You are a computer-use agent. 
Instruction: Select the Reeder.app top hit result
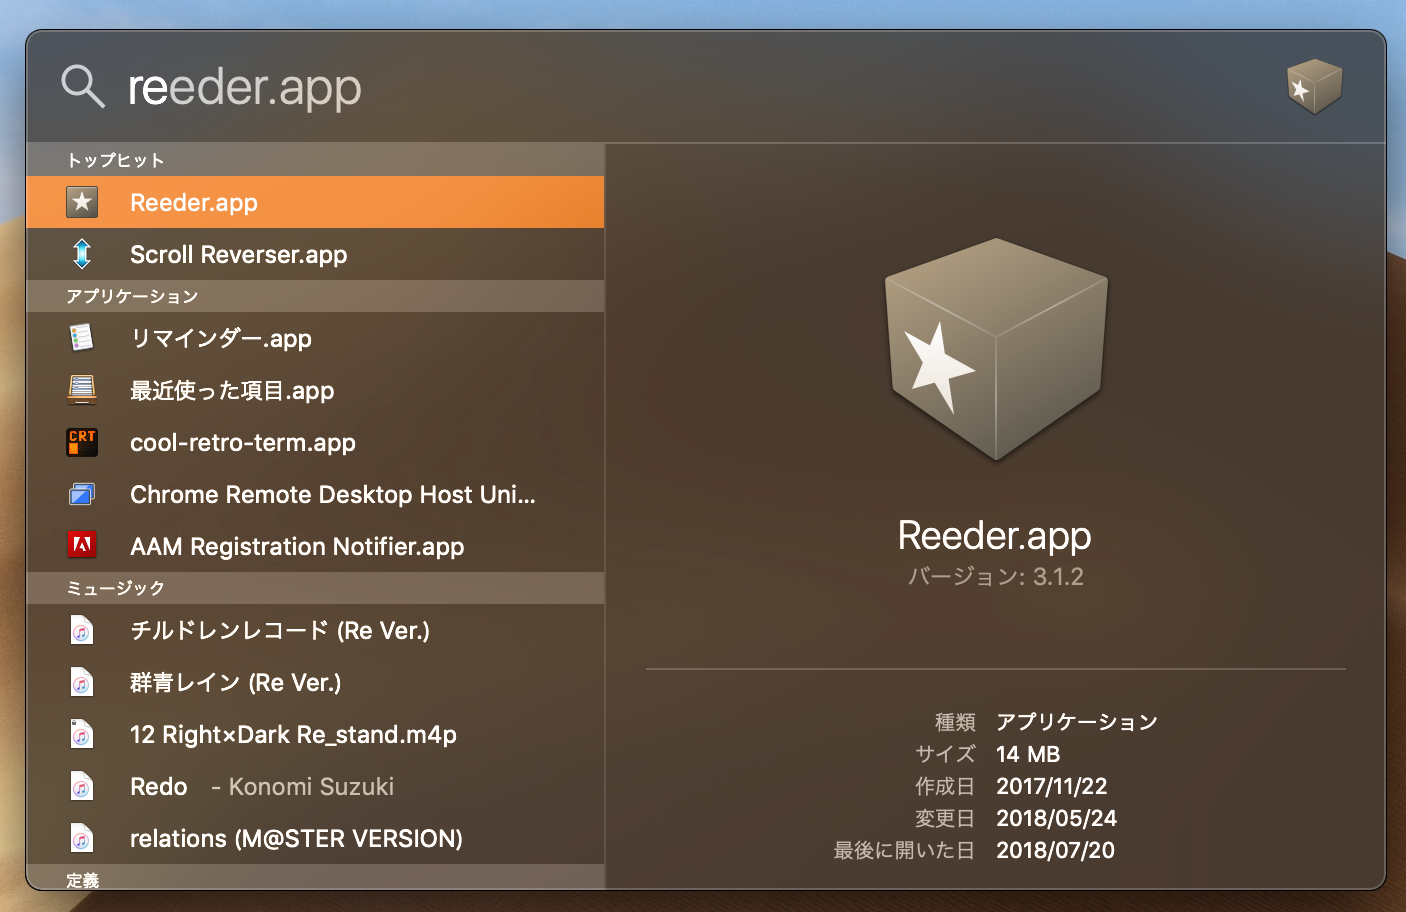click(315, 202)
